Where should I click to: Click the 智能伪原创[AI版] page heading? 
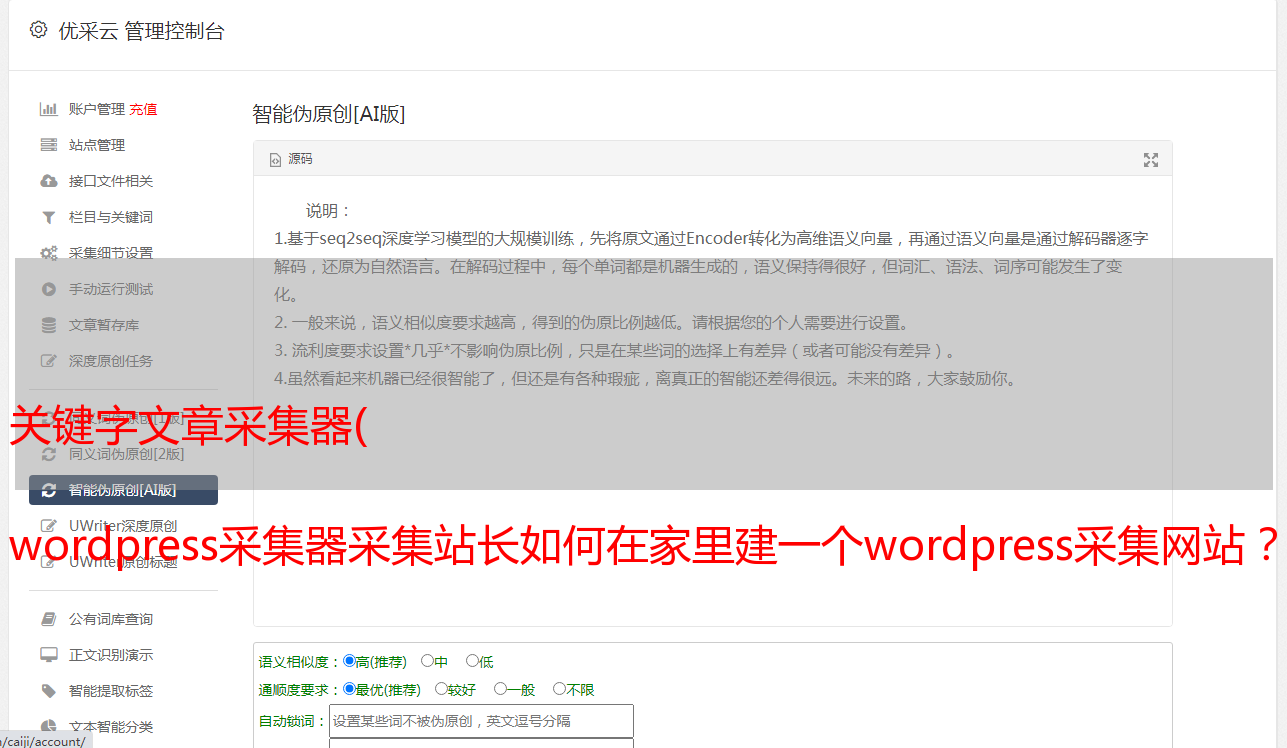(x=329, y=114)
